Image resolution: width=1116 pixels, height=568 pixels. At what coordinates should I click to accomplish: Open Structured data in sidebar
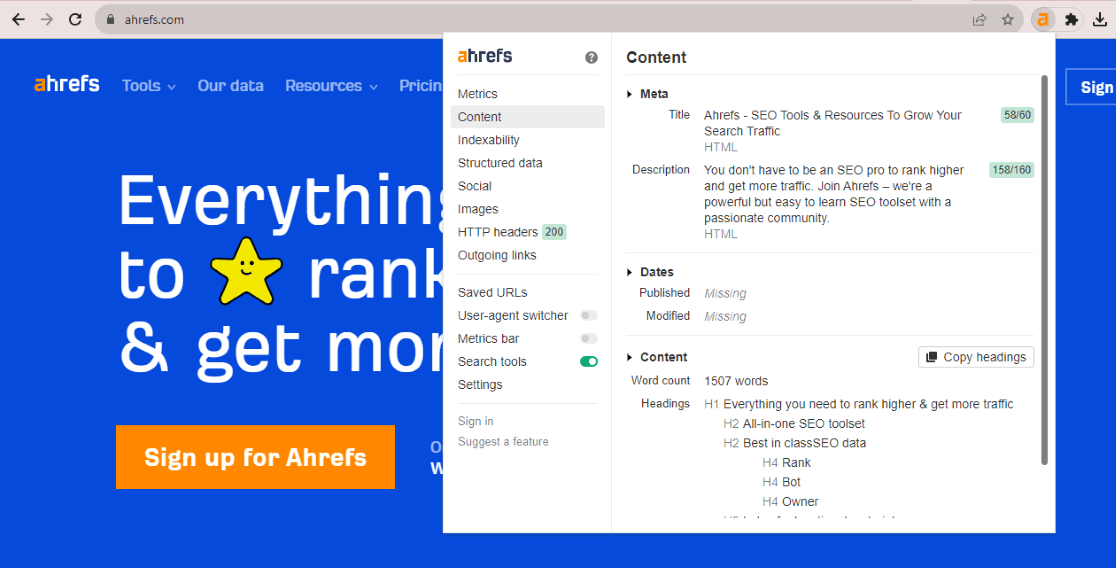point(527,163)
